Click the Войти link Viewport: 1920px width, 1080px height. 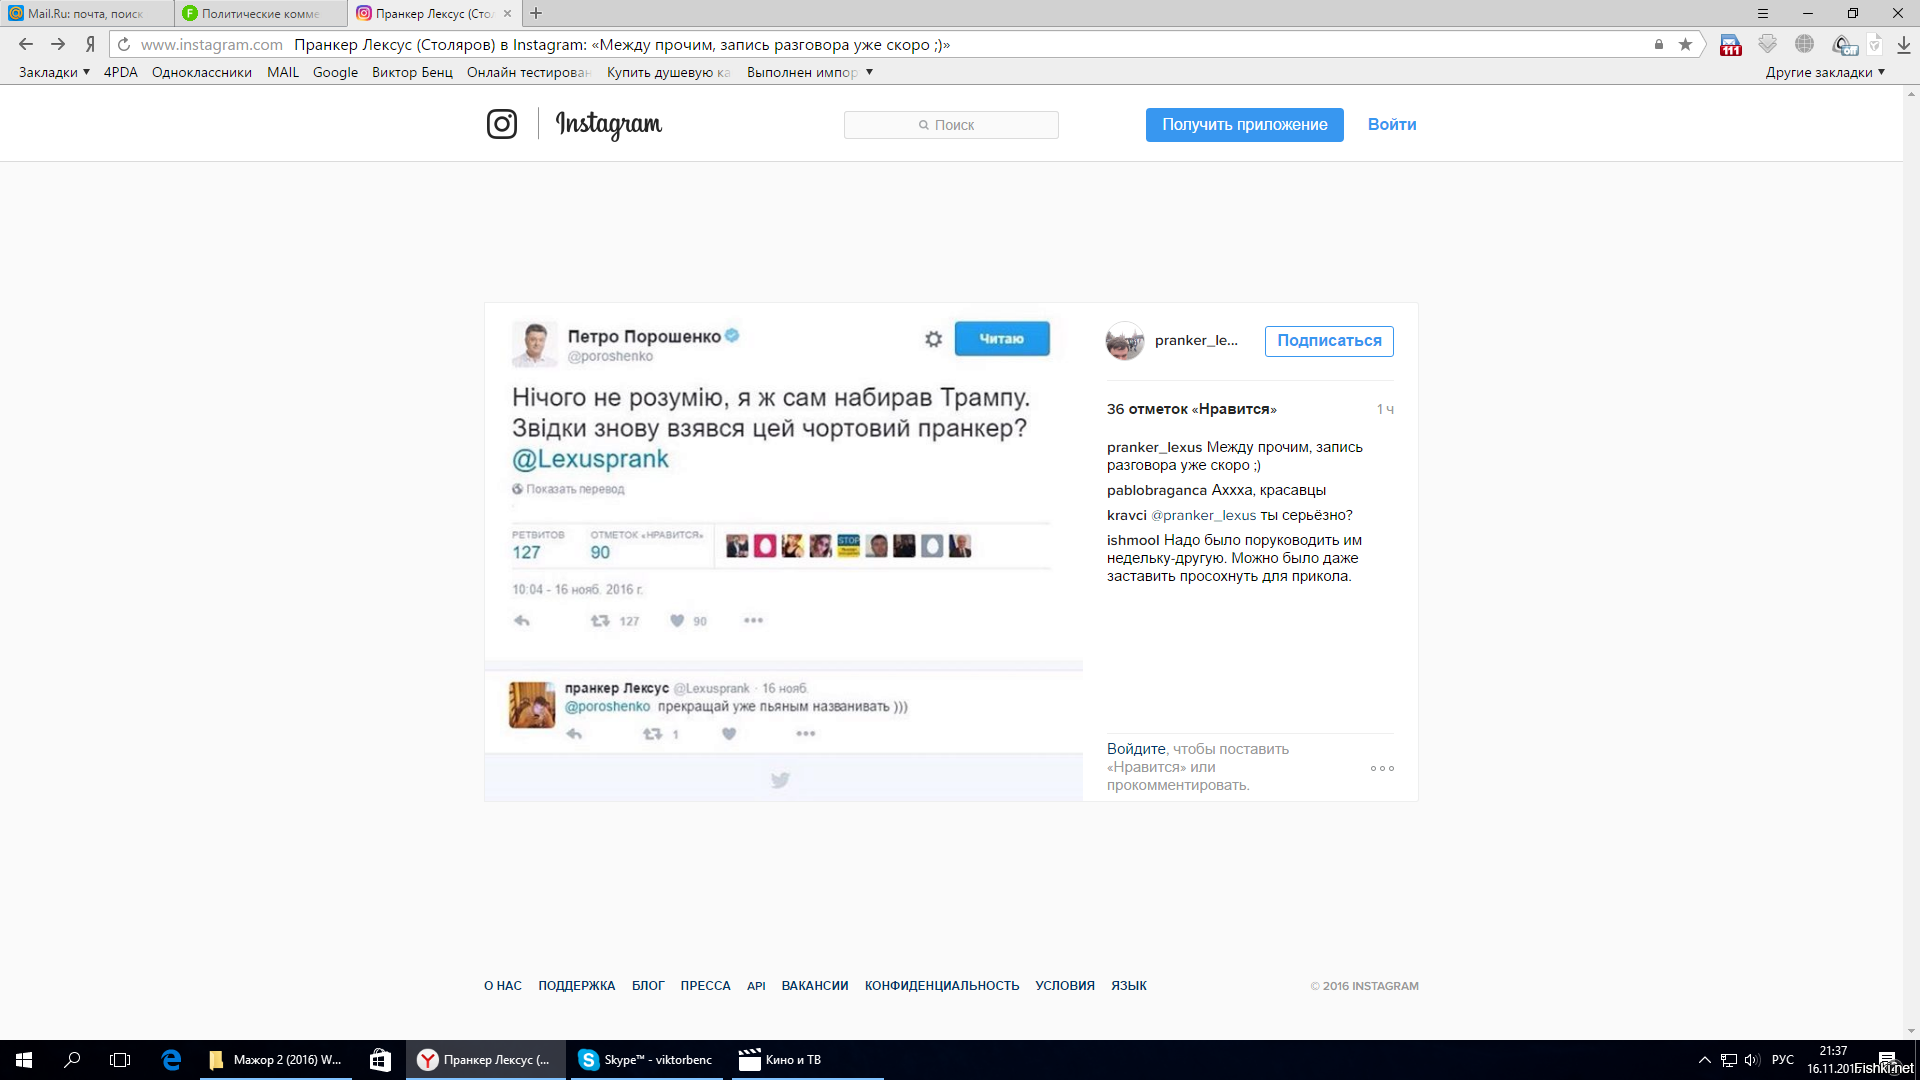(1392, 124)
